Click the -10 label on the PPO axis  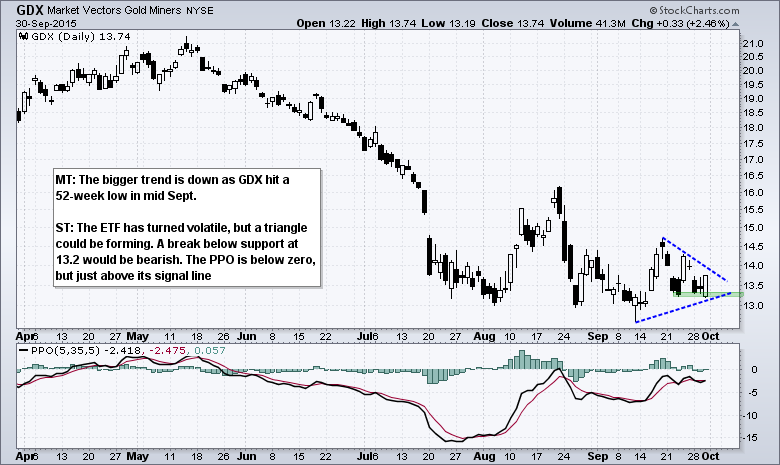click(752, 416)
